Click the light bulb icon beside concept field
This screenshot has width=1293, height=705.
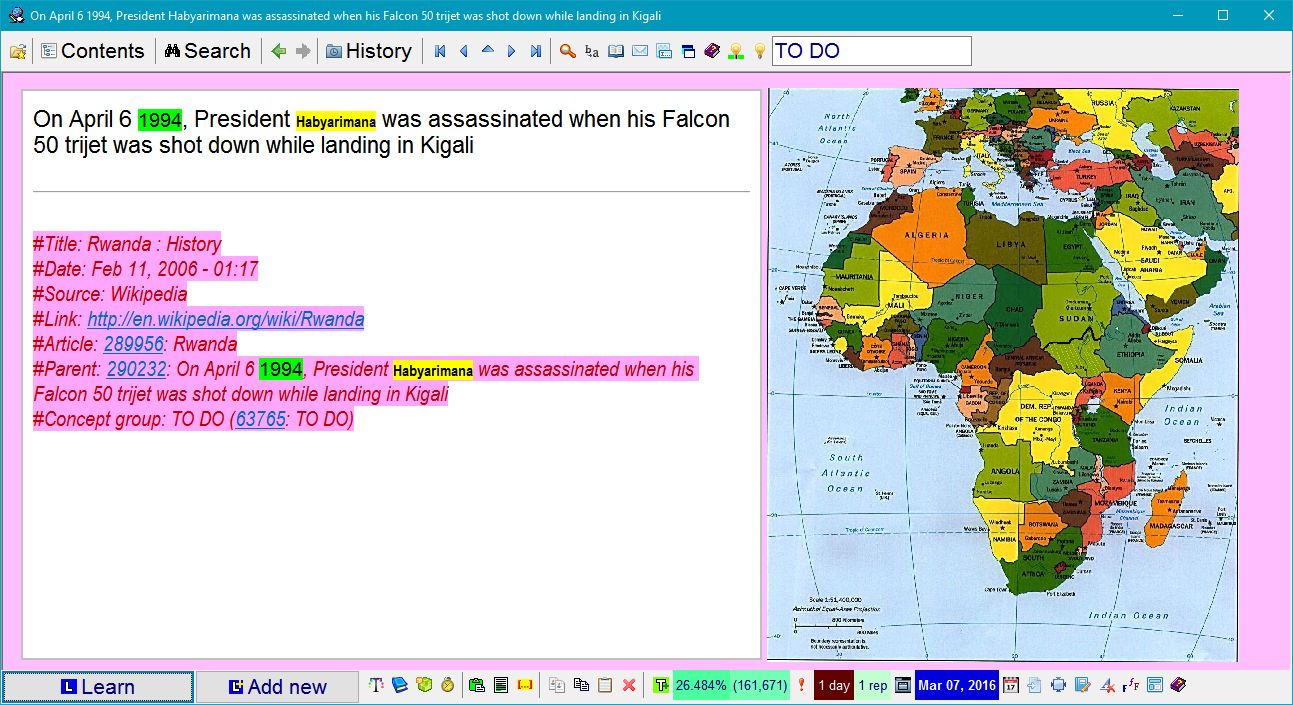759,51
